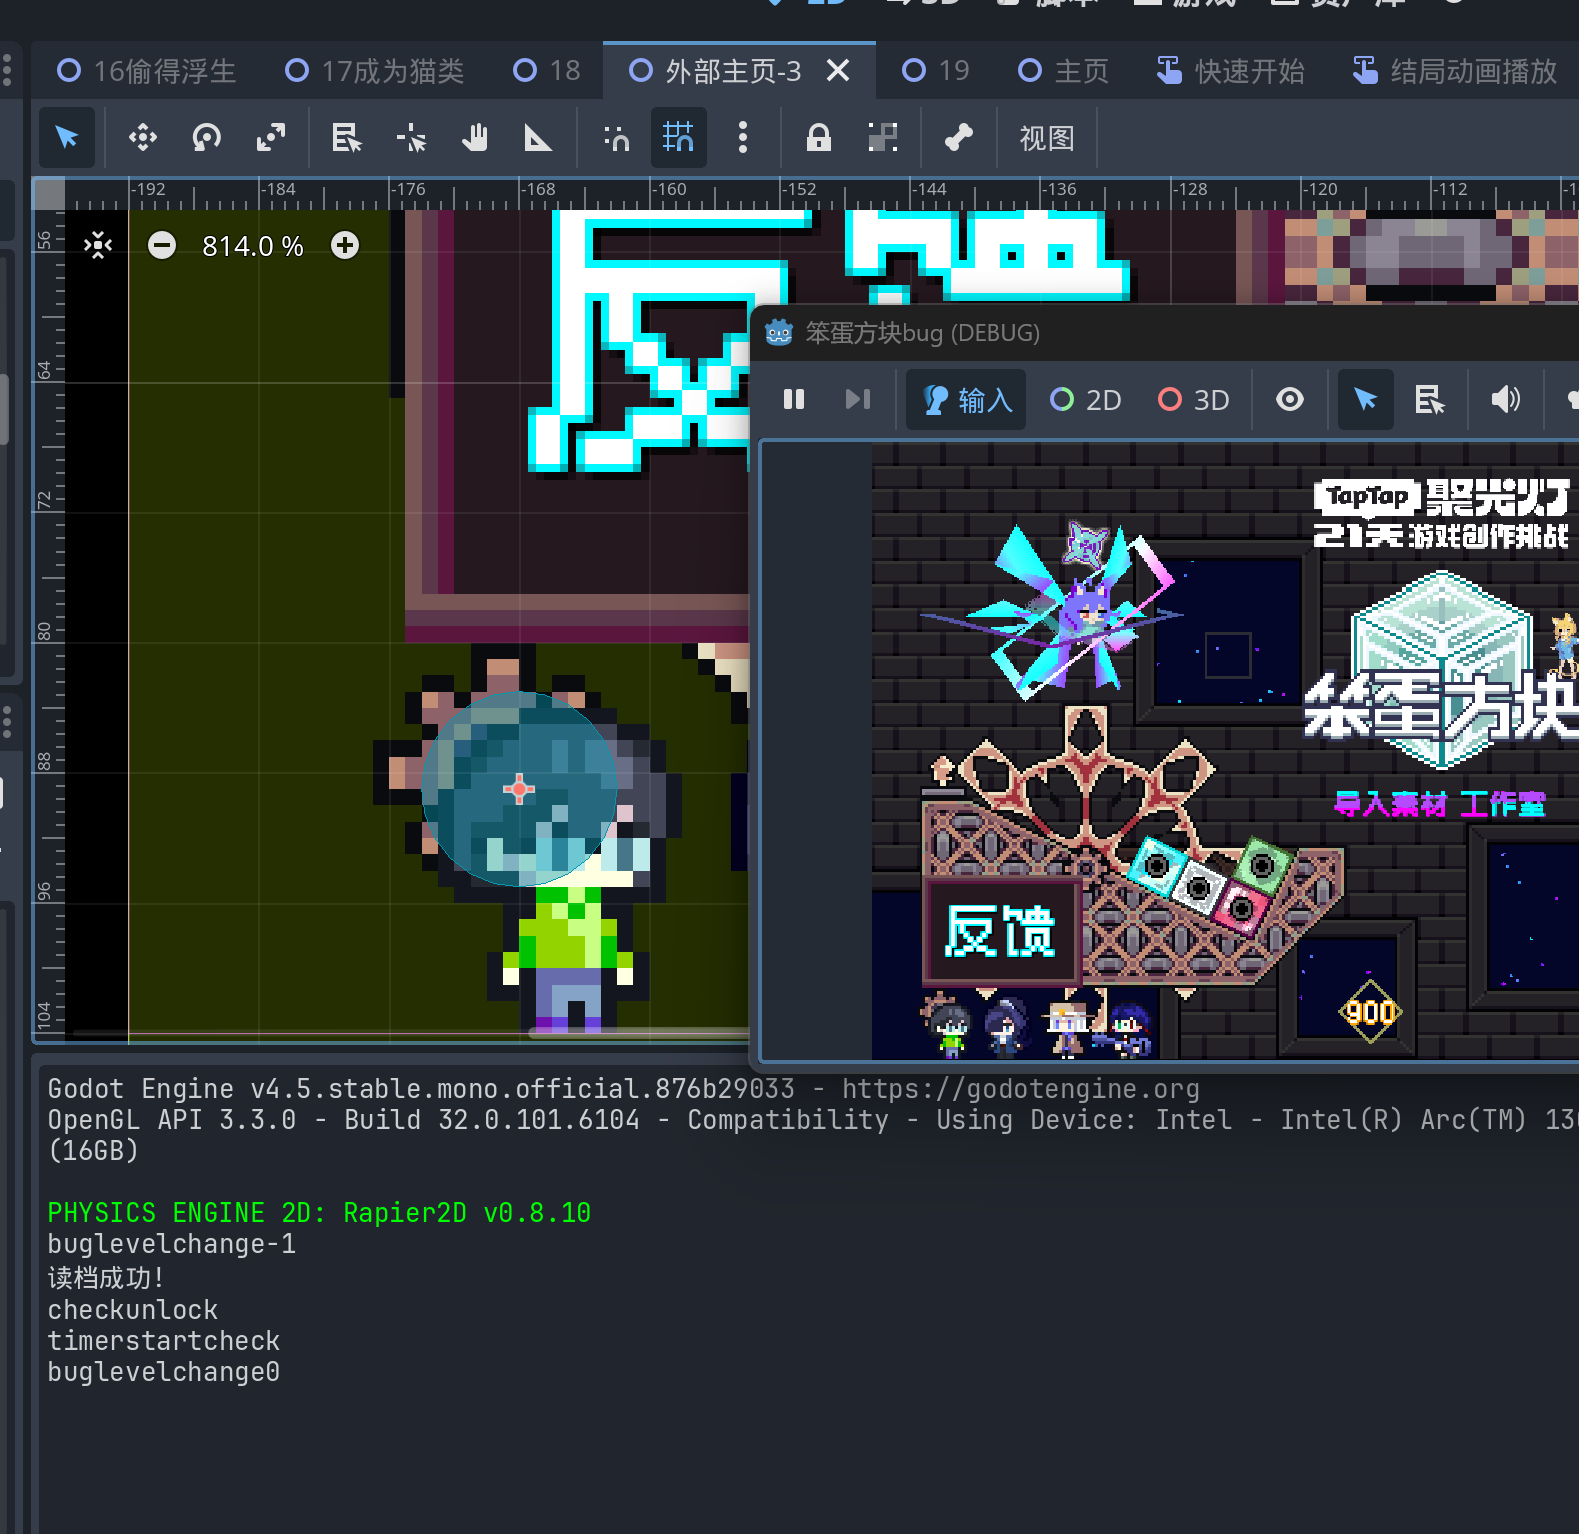The height and width of the screenshot is (1534, 1579).
Task: Activate the Pan mode hand tool
Action: point(475,137)
